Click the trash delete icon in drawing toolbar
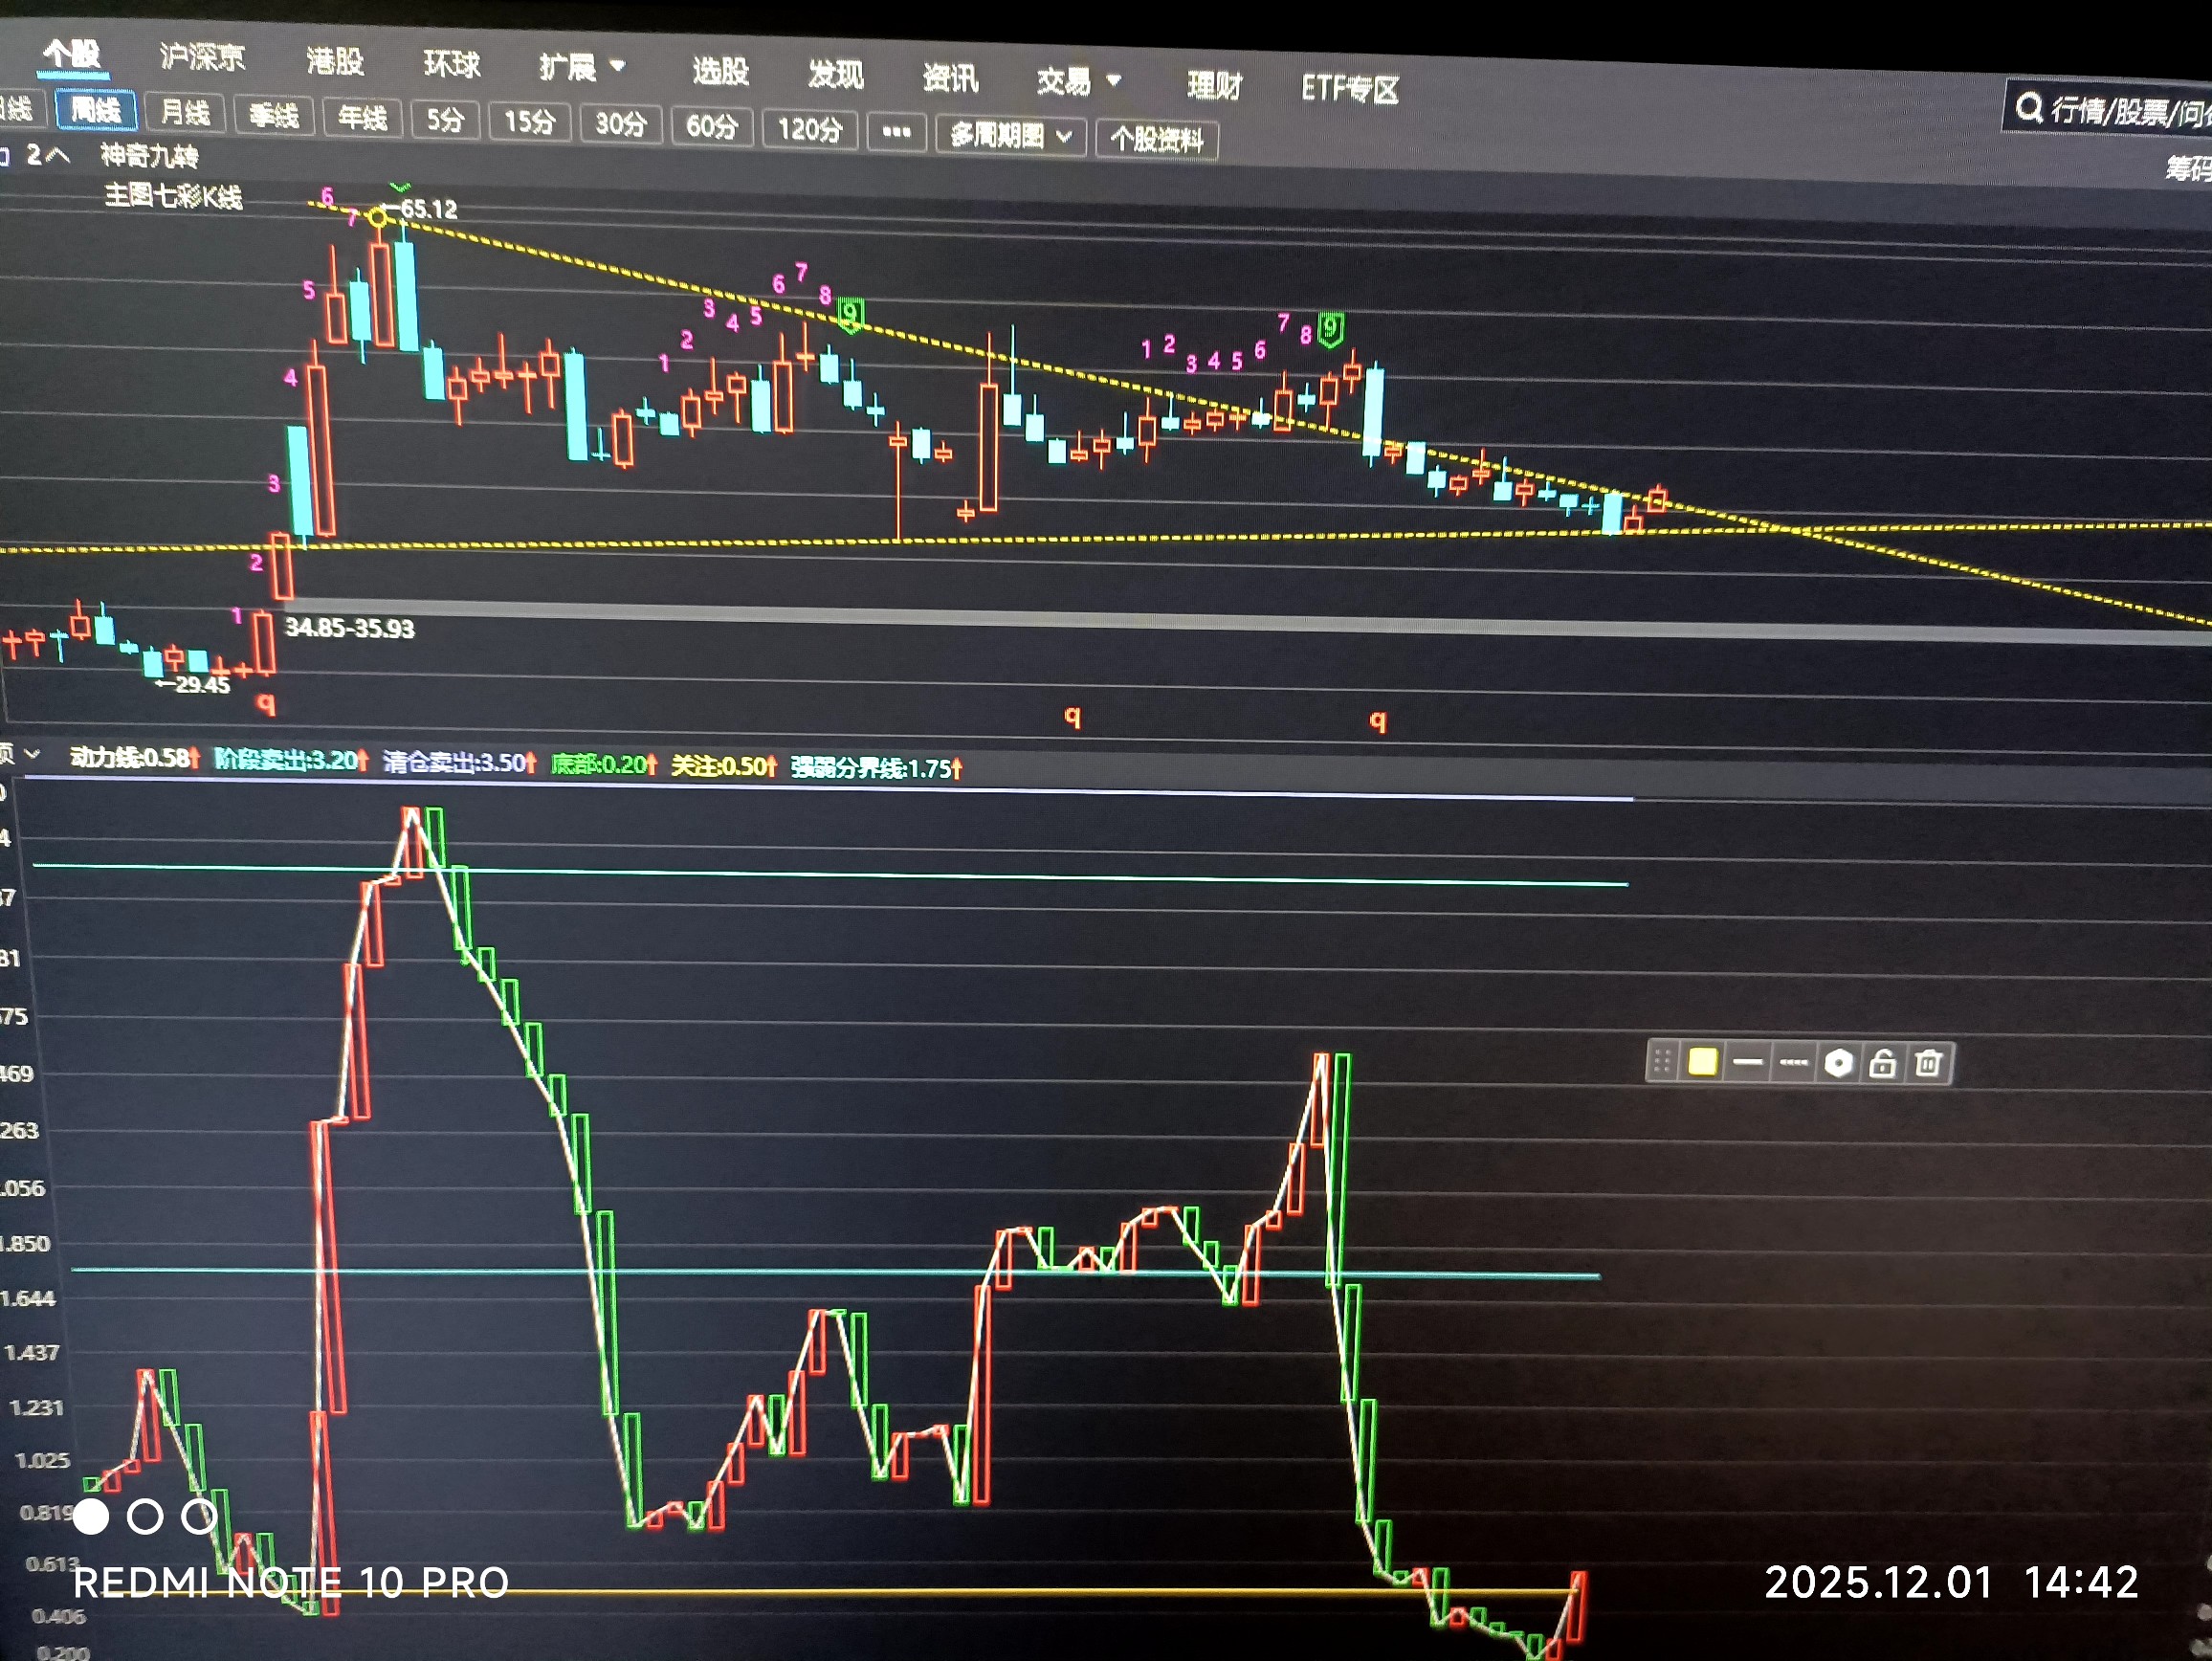Viewport: 2212px width, 1661px height. coord(1928,1063)
